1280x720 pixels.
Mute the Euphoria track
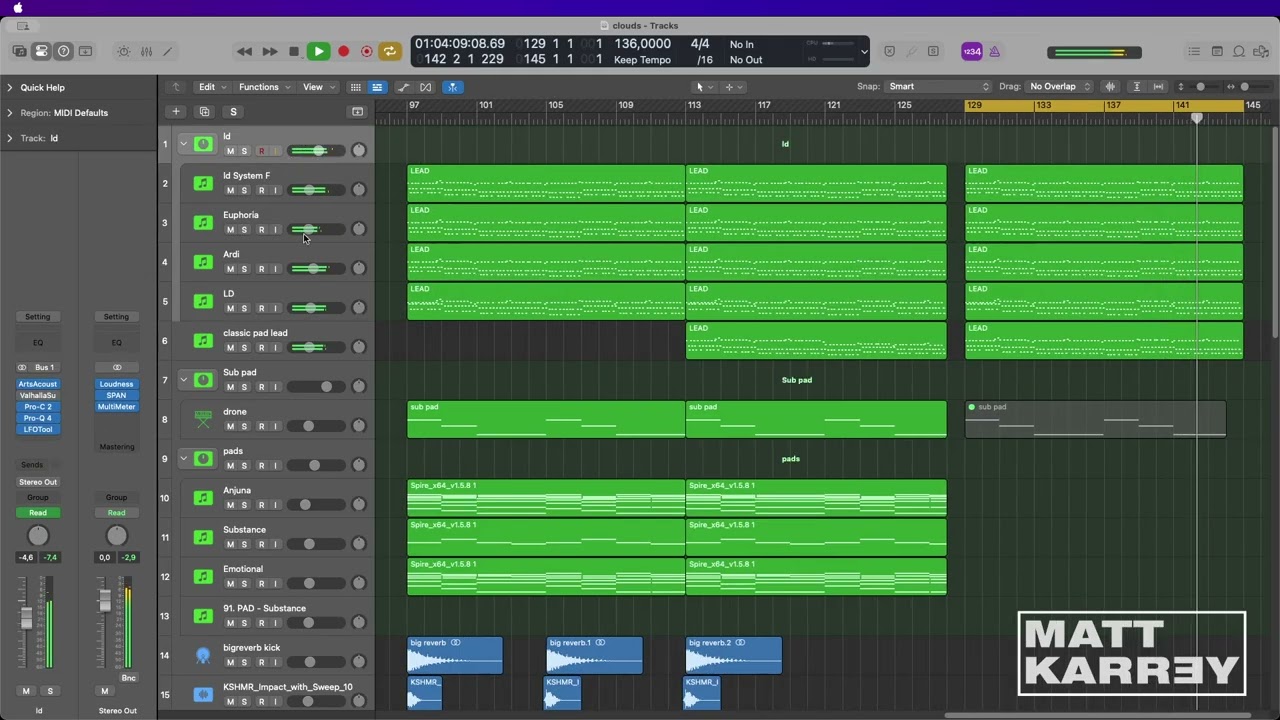click(230, 230)
